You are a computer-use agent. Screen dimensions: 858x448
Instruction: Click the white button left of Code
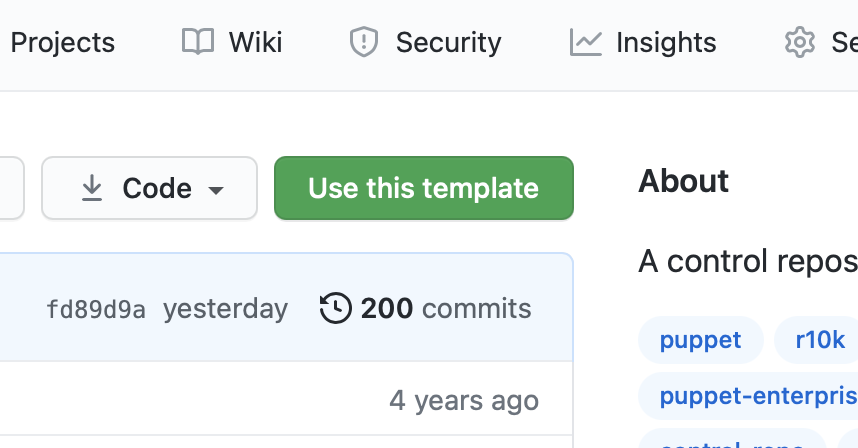[10, 188]
